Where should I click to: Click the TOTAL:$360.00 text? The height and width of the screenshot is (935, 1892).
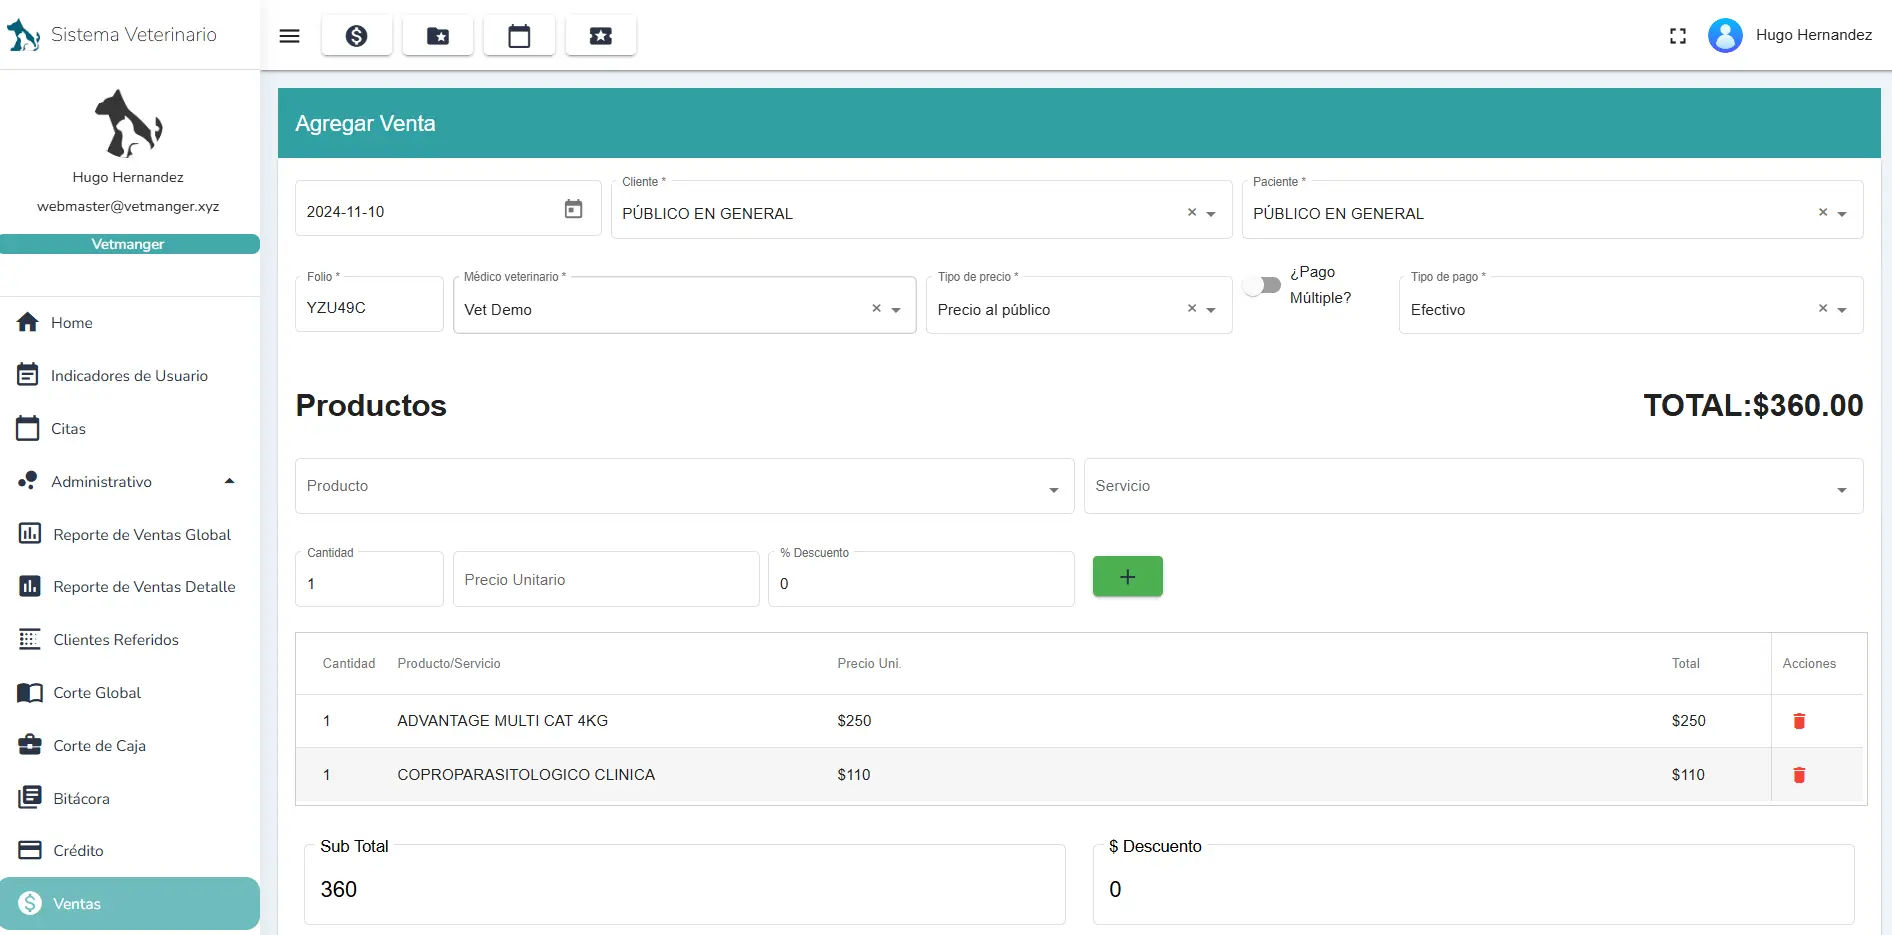pos(1753,405)
